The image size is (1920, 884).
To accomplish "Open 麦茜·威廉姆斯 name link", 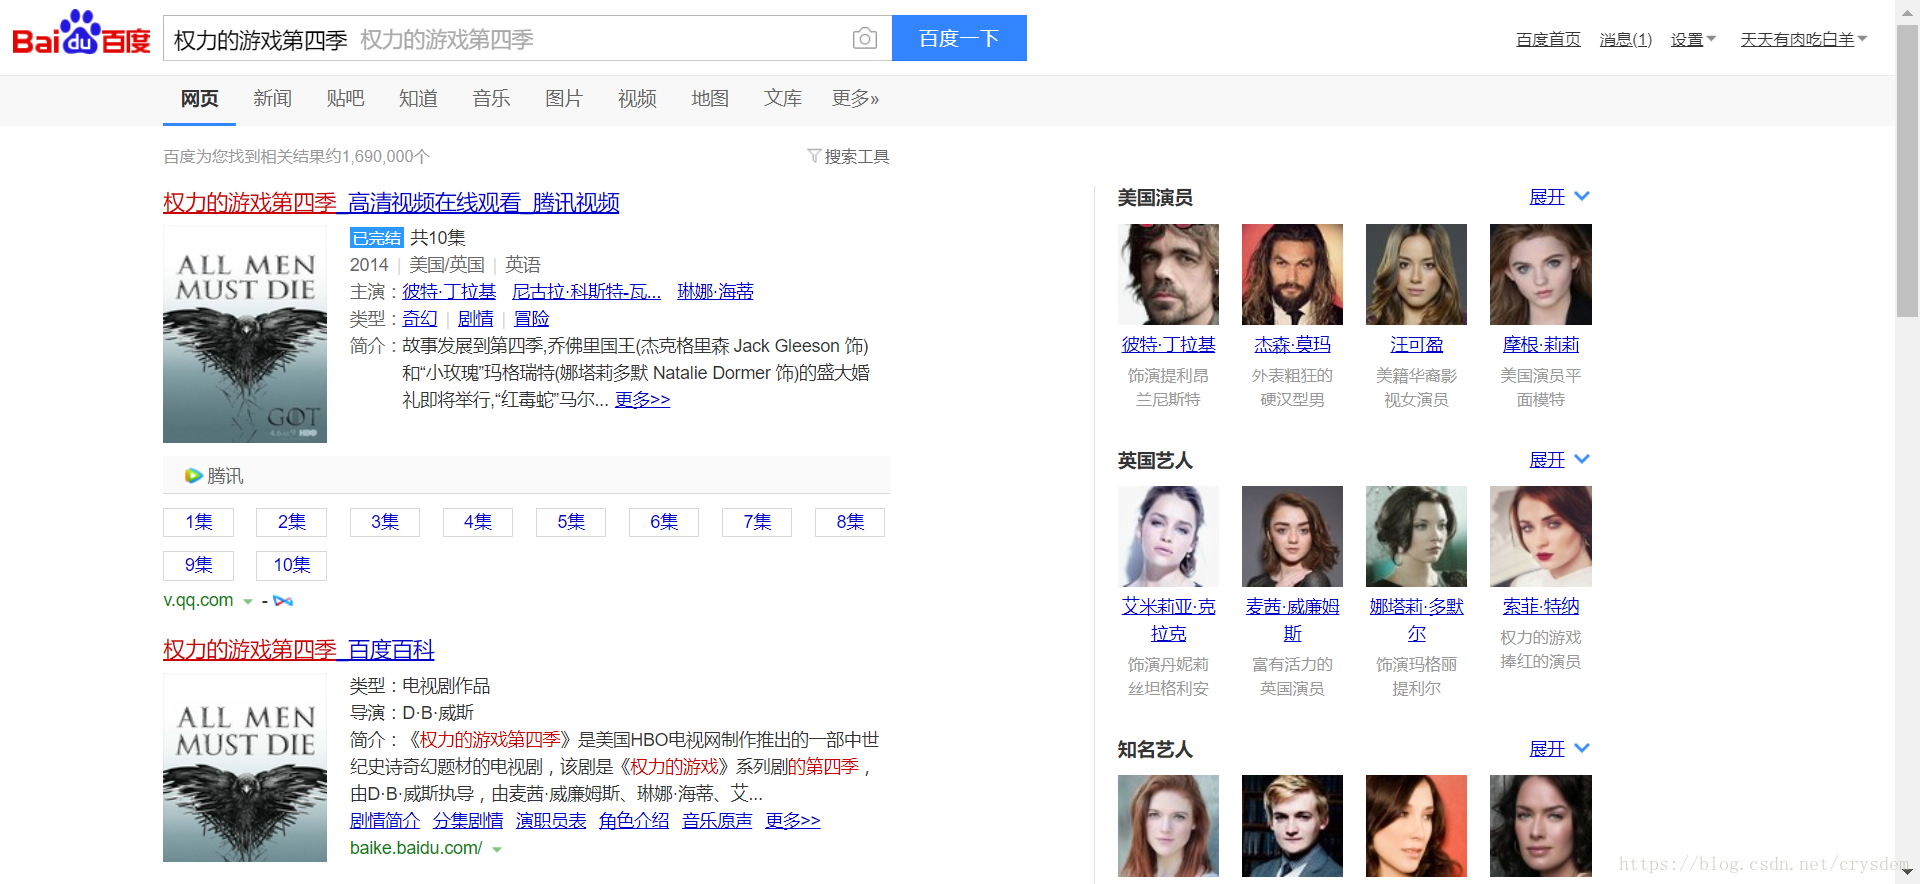I will click(1292, 619).
